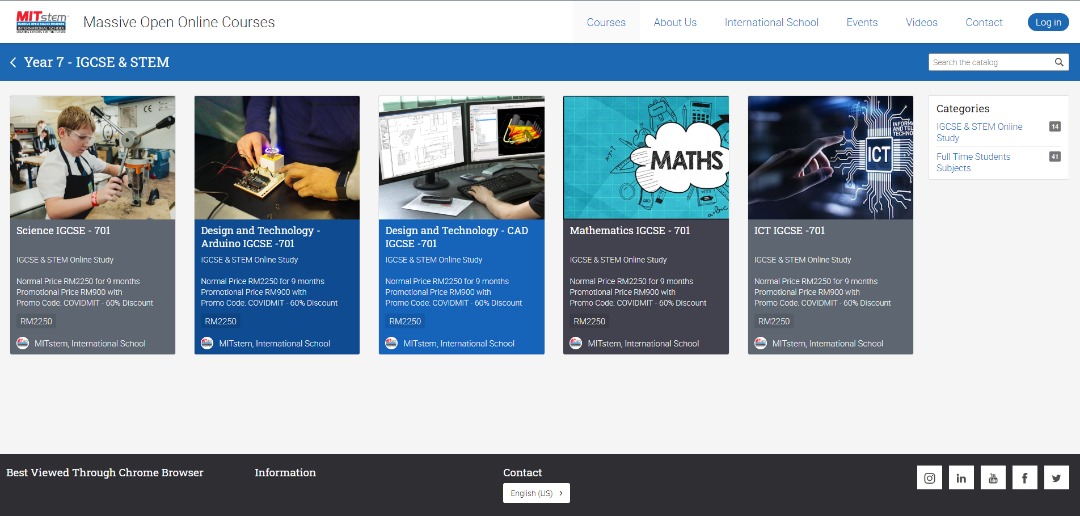
Task: Open the YouTube social icon
Action: point(993,478)
